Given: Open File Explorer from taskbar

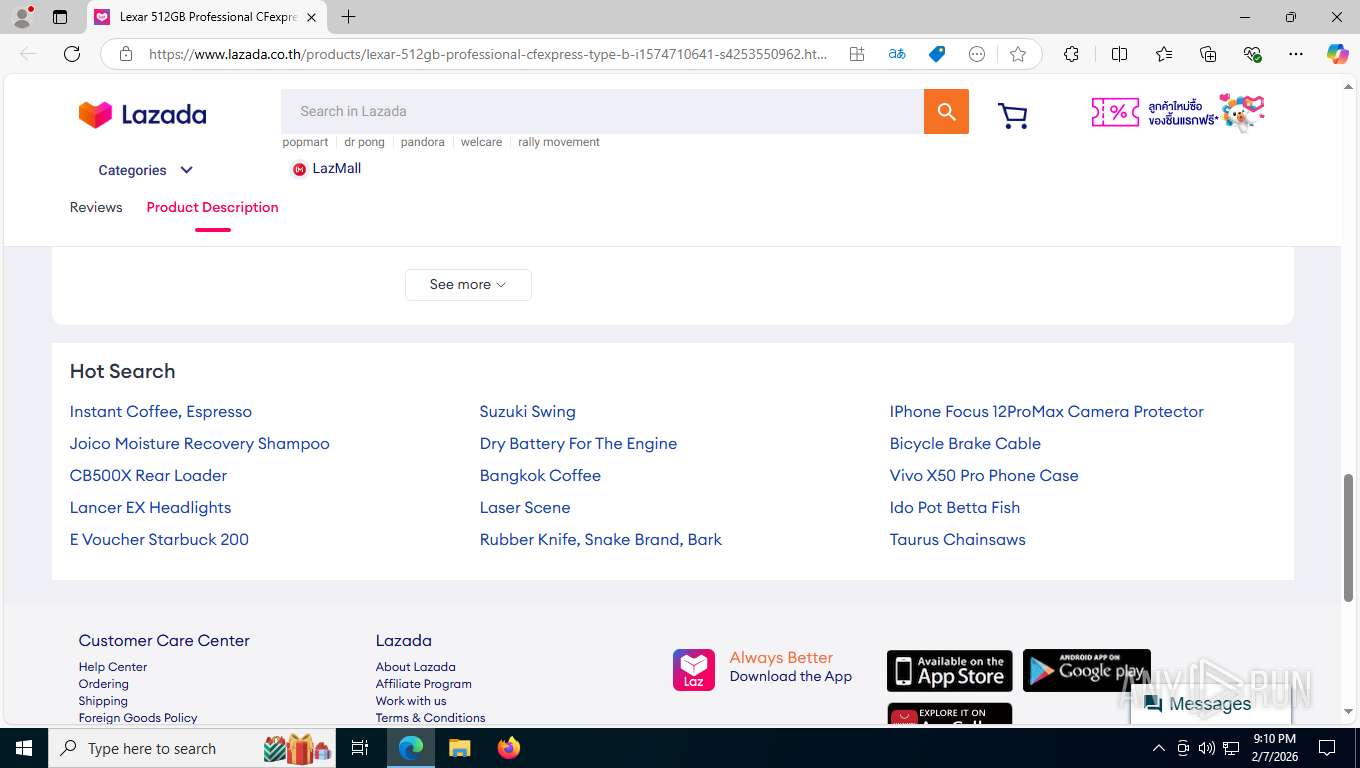Looking at the screenshot, I should [x=459, y=748].
